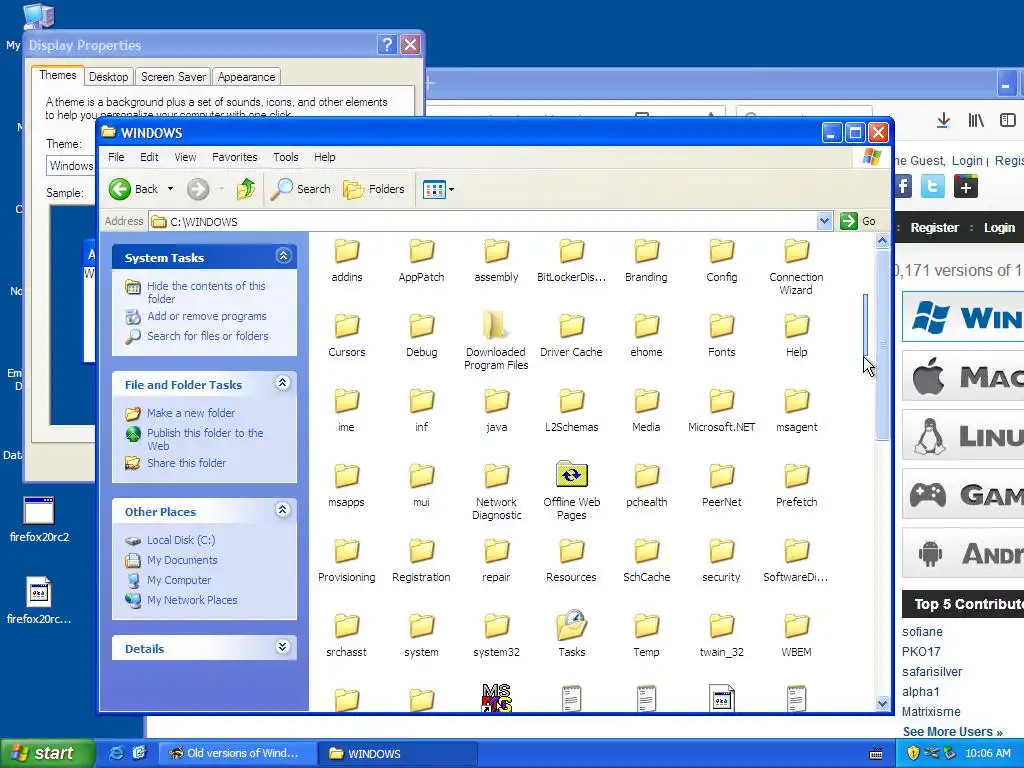
Task: Click Make a new folder
Action: 191,413
